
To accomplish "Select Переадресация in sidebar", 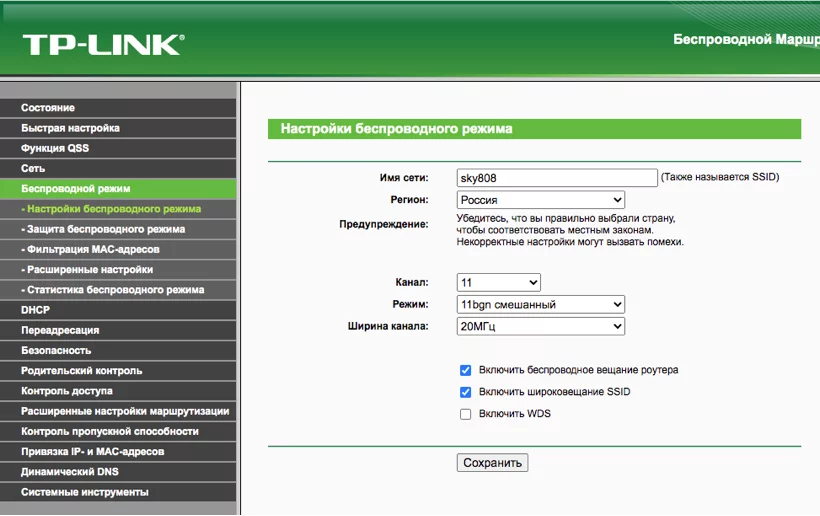I will coord(118,330).
